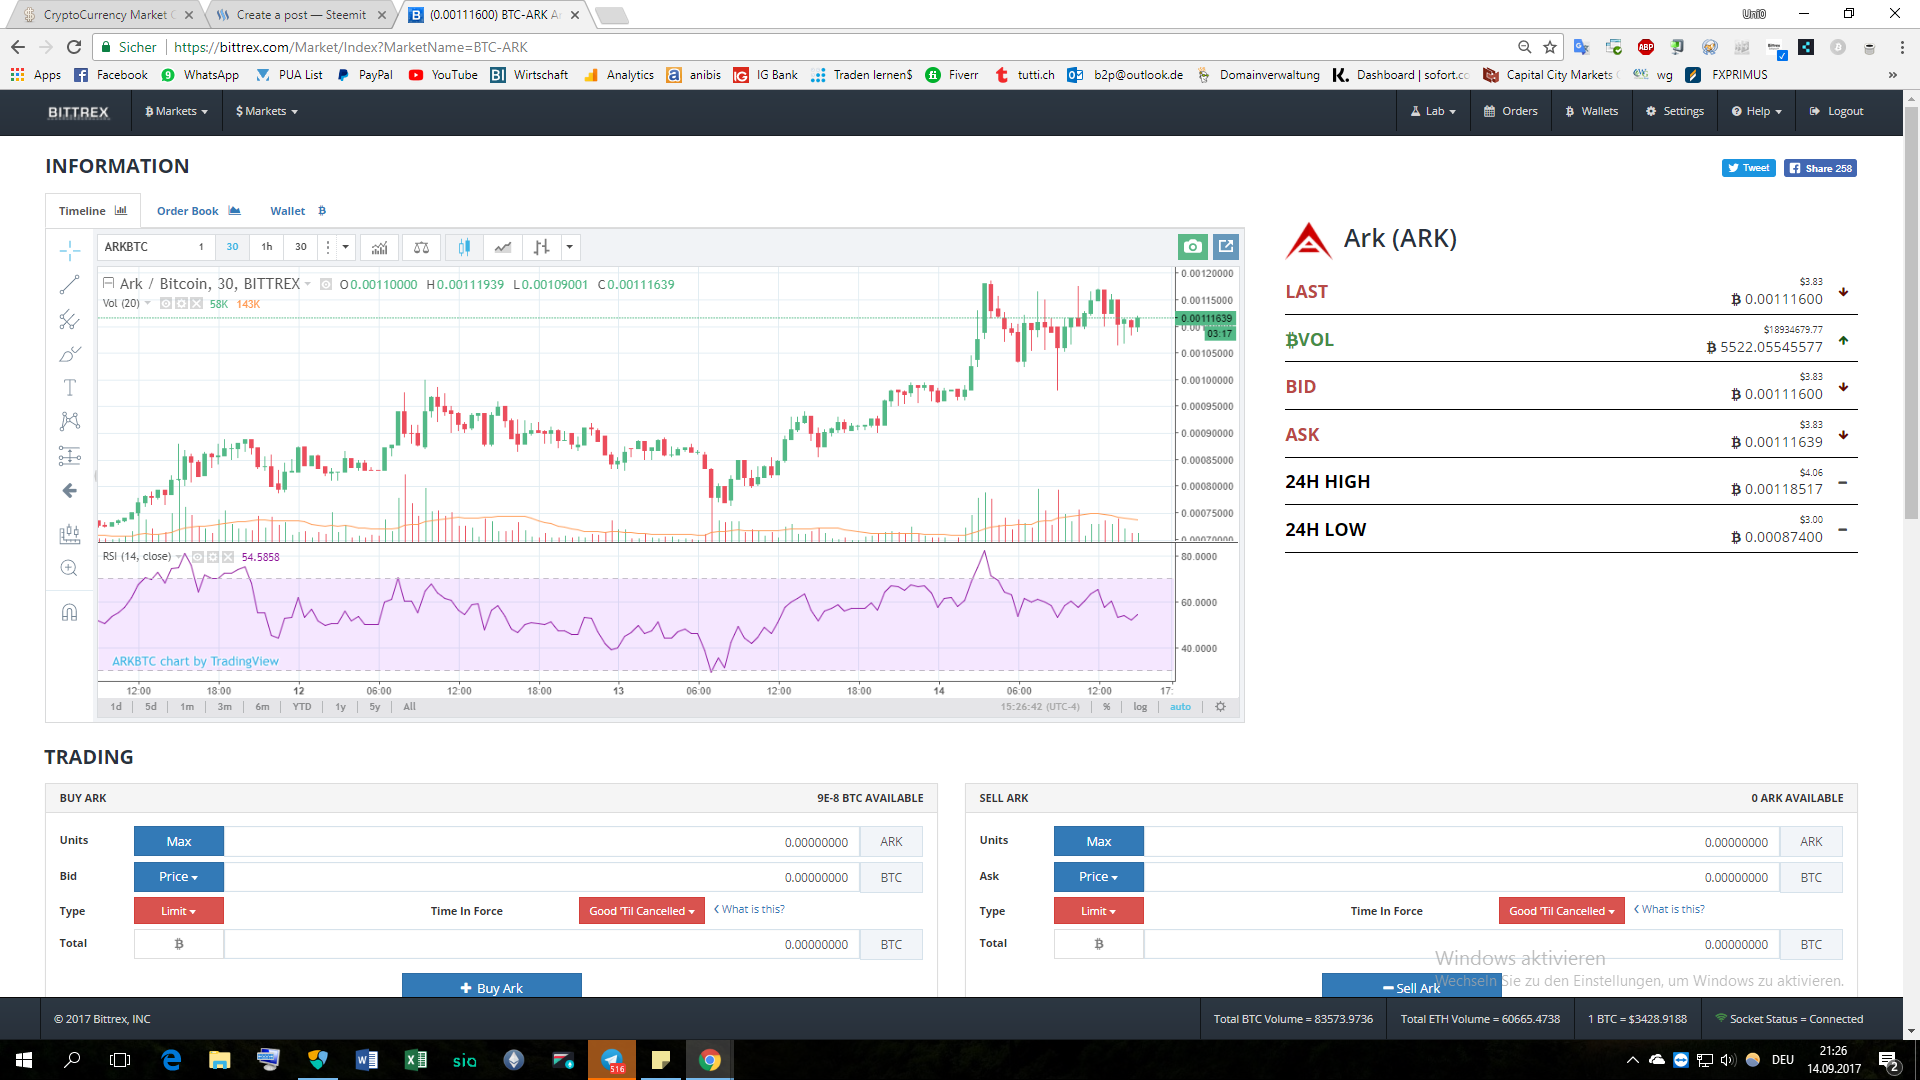Click the Buy Ark button
This screenshot has height=1080, width=1920.
pyautogui.click(x=491, y=987)
